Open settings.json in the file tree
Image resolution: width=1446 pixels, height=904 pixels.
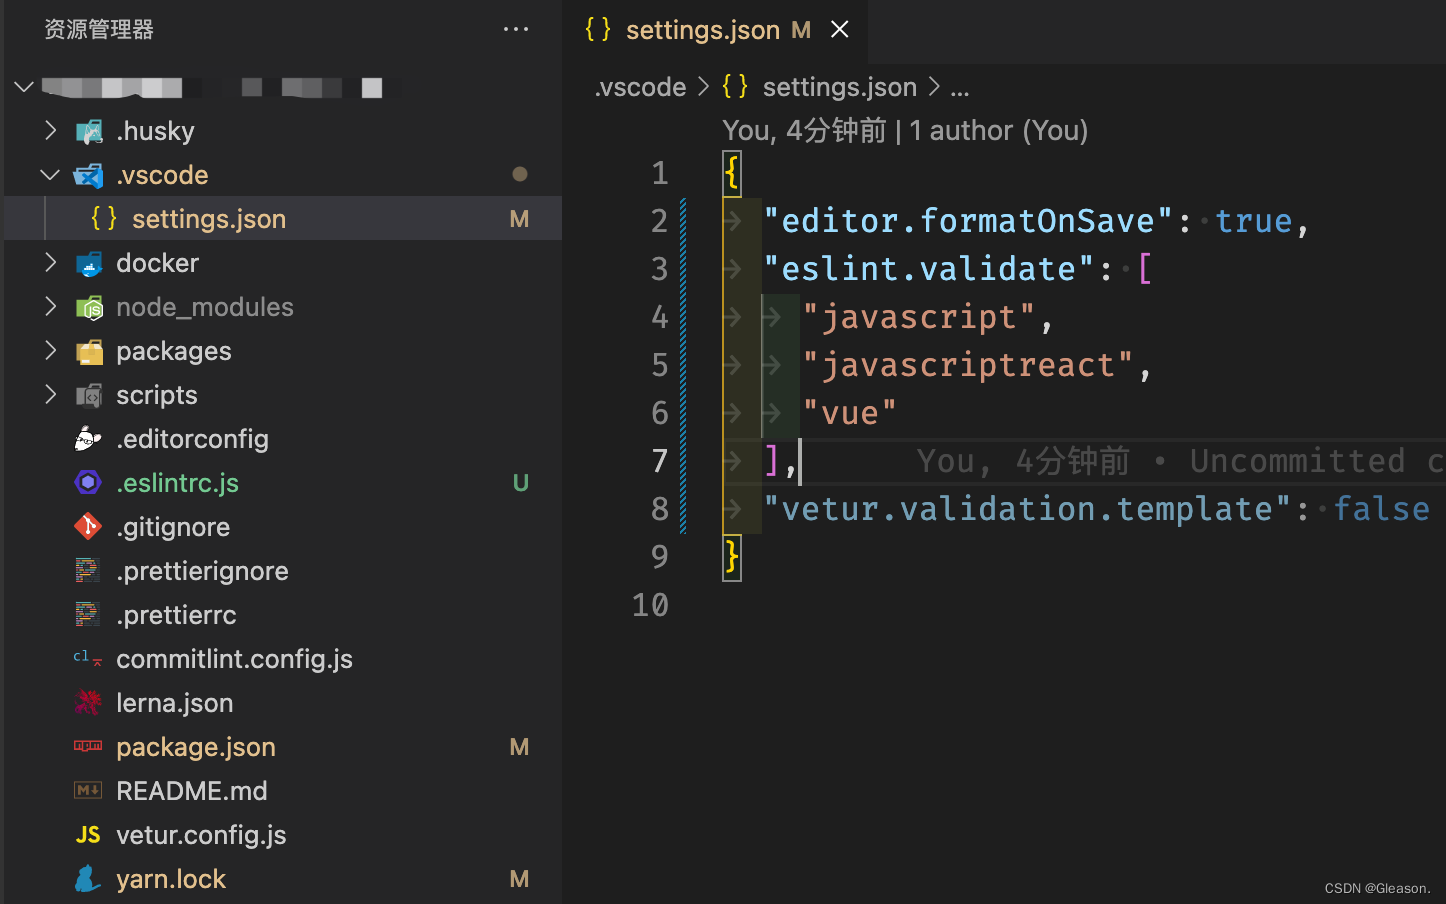point(283,218)
